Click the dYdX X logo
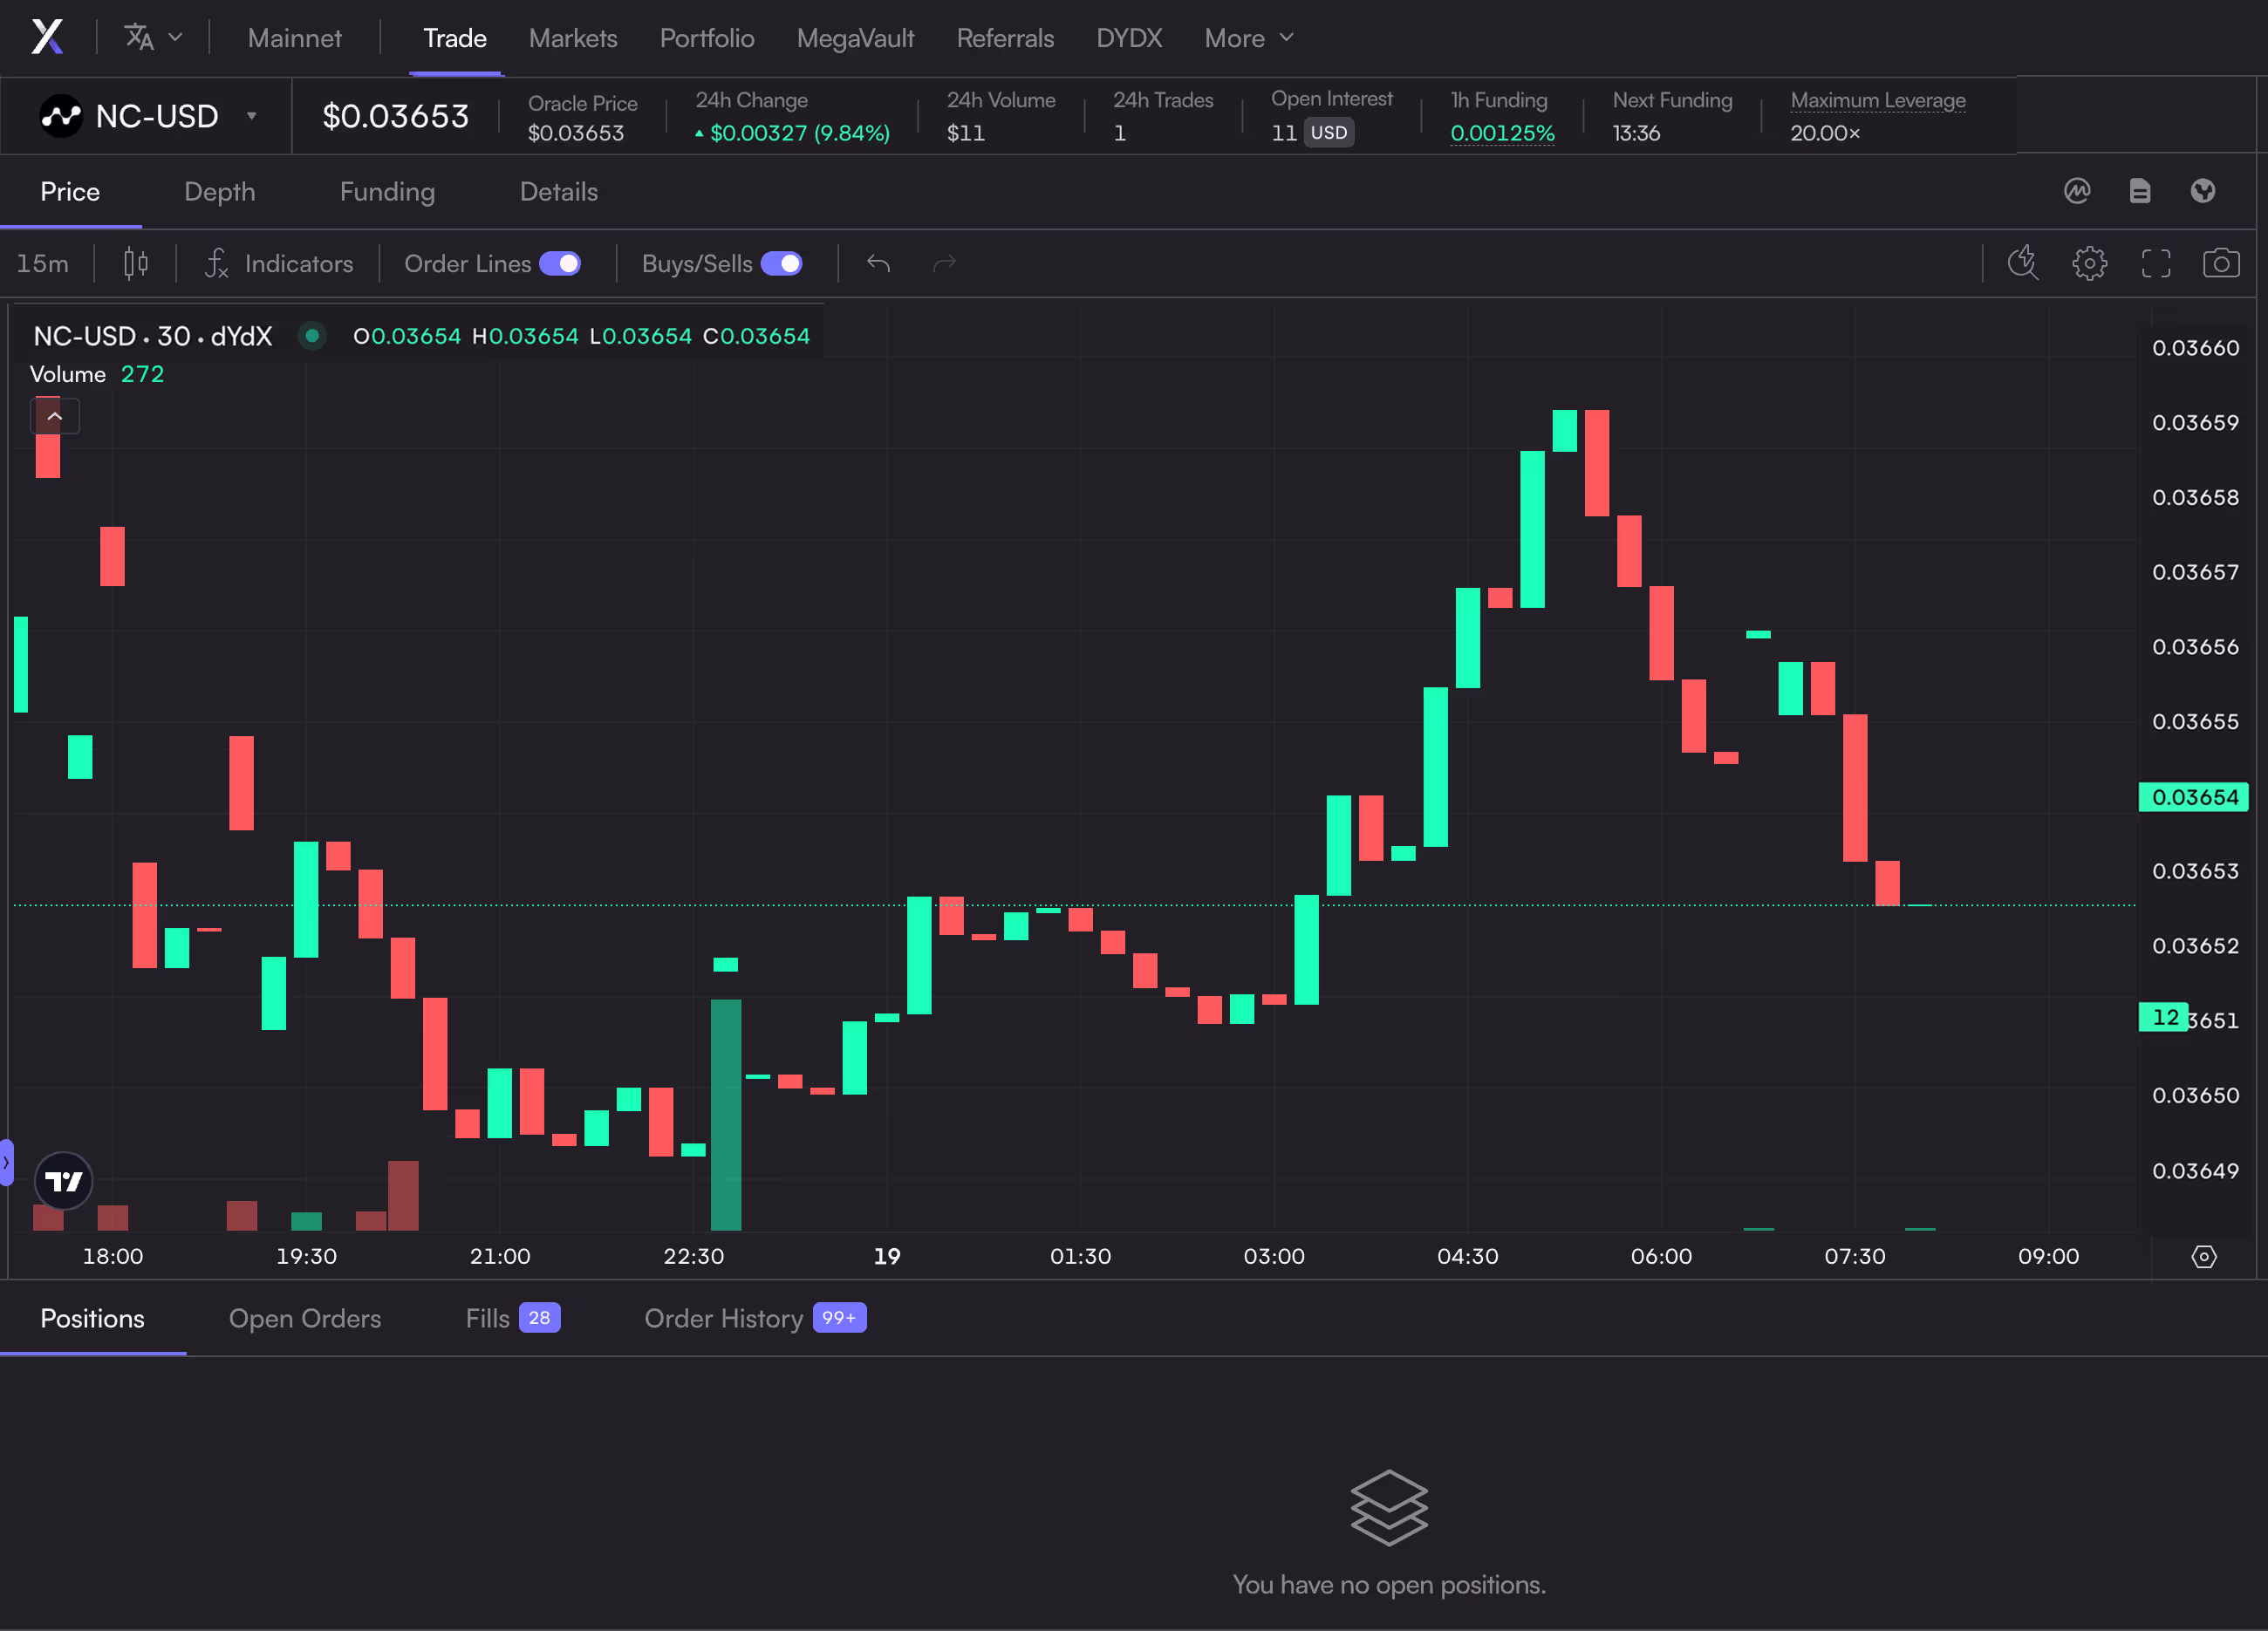 (47, 38)
